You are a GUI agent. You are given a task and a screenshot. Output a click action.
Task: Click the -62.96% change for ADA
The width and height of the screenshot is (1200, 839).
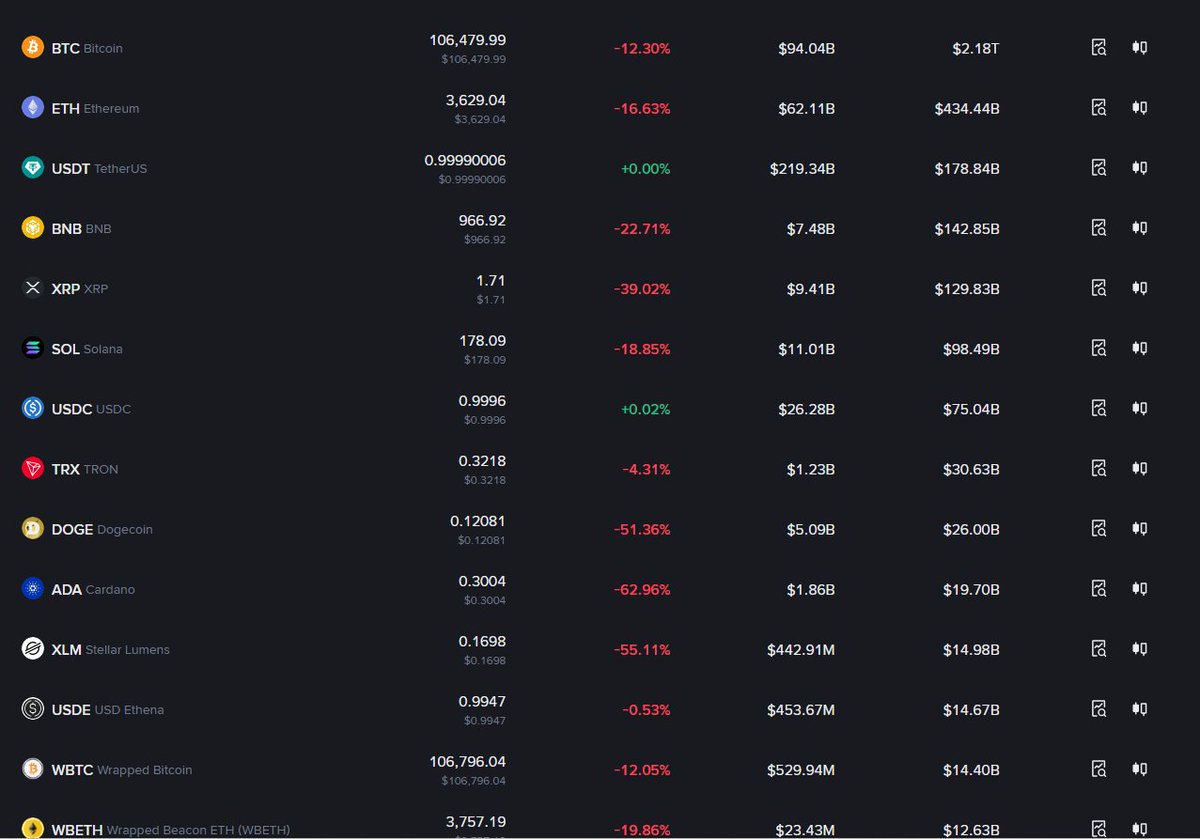tap(642, 589)
